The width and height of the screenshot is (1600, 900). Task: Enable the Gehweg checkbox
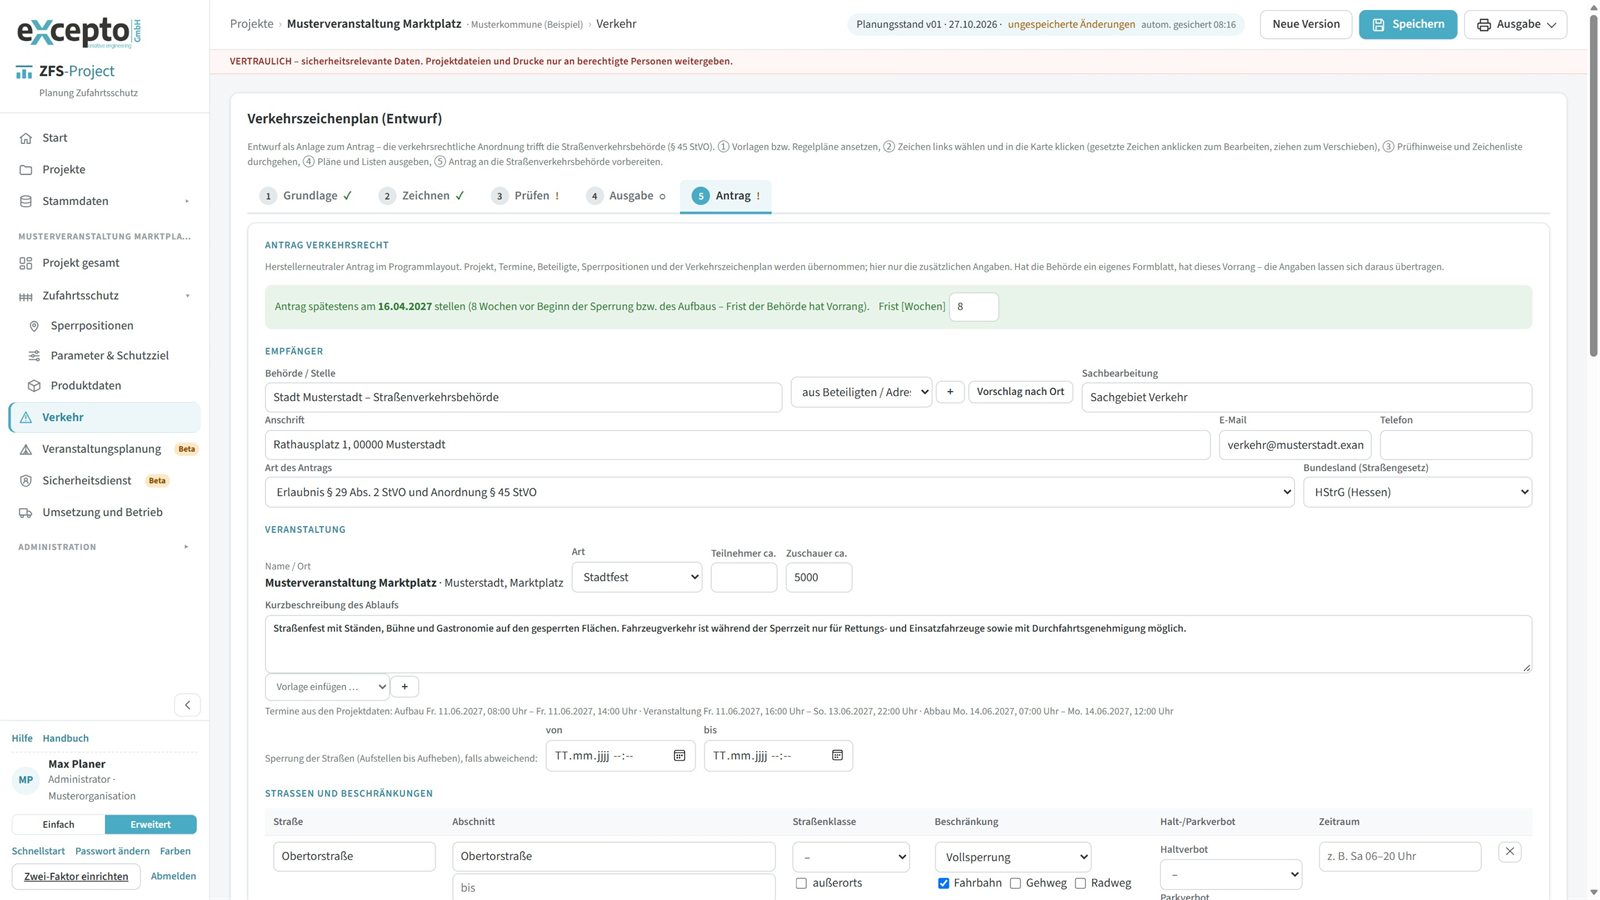point(1015,883)
